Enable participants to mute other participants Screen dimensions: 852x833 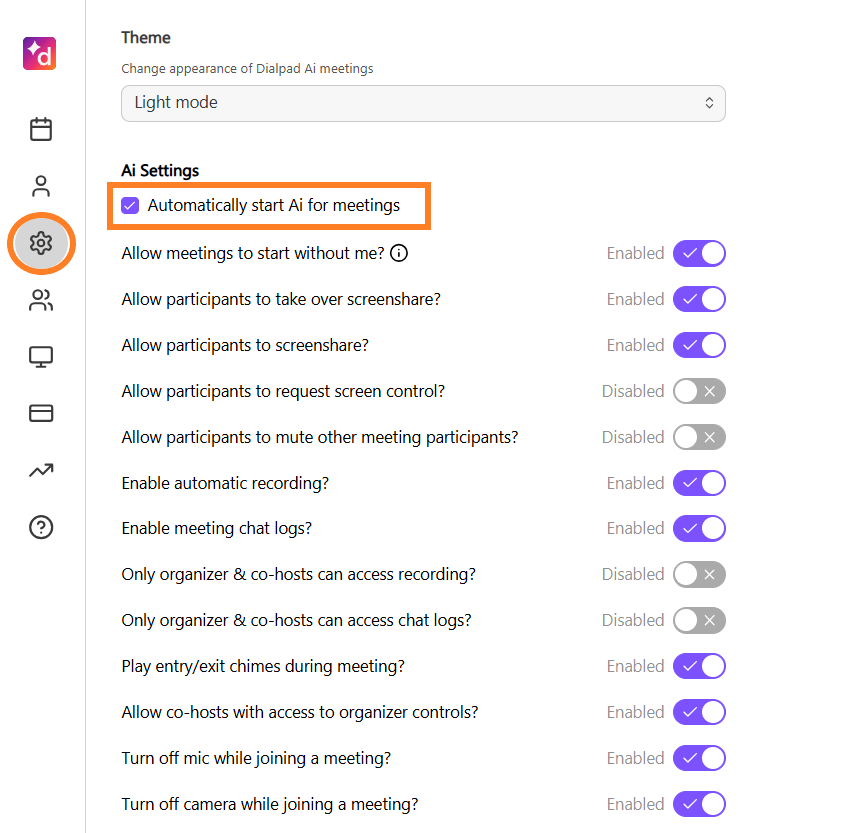pos(699,437)
